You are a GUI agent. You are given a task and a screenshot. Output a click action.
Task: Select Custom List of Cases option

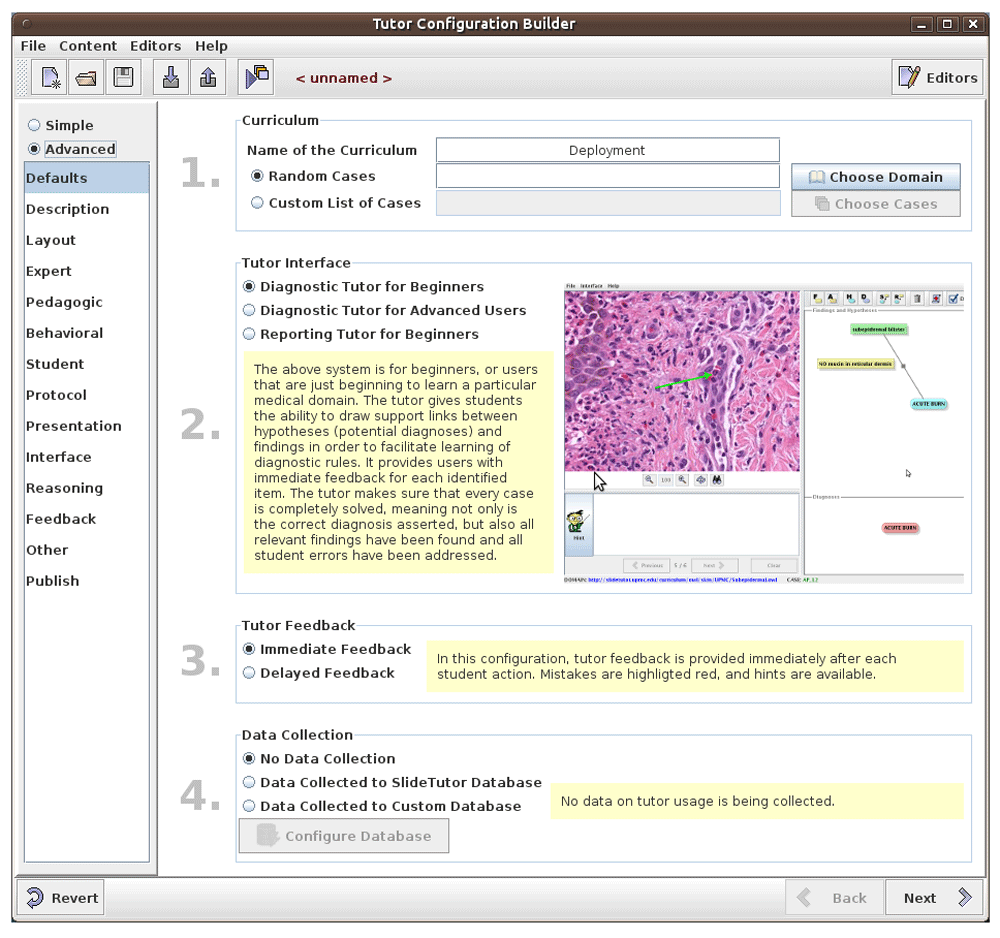[x=336, y=203]
